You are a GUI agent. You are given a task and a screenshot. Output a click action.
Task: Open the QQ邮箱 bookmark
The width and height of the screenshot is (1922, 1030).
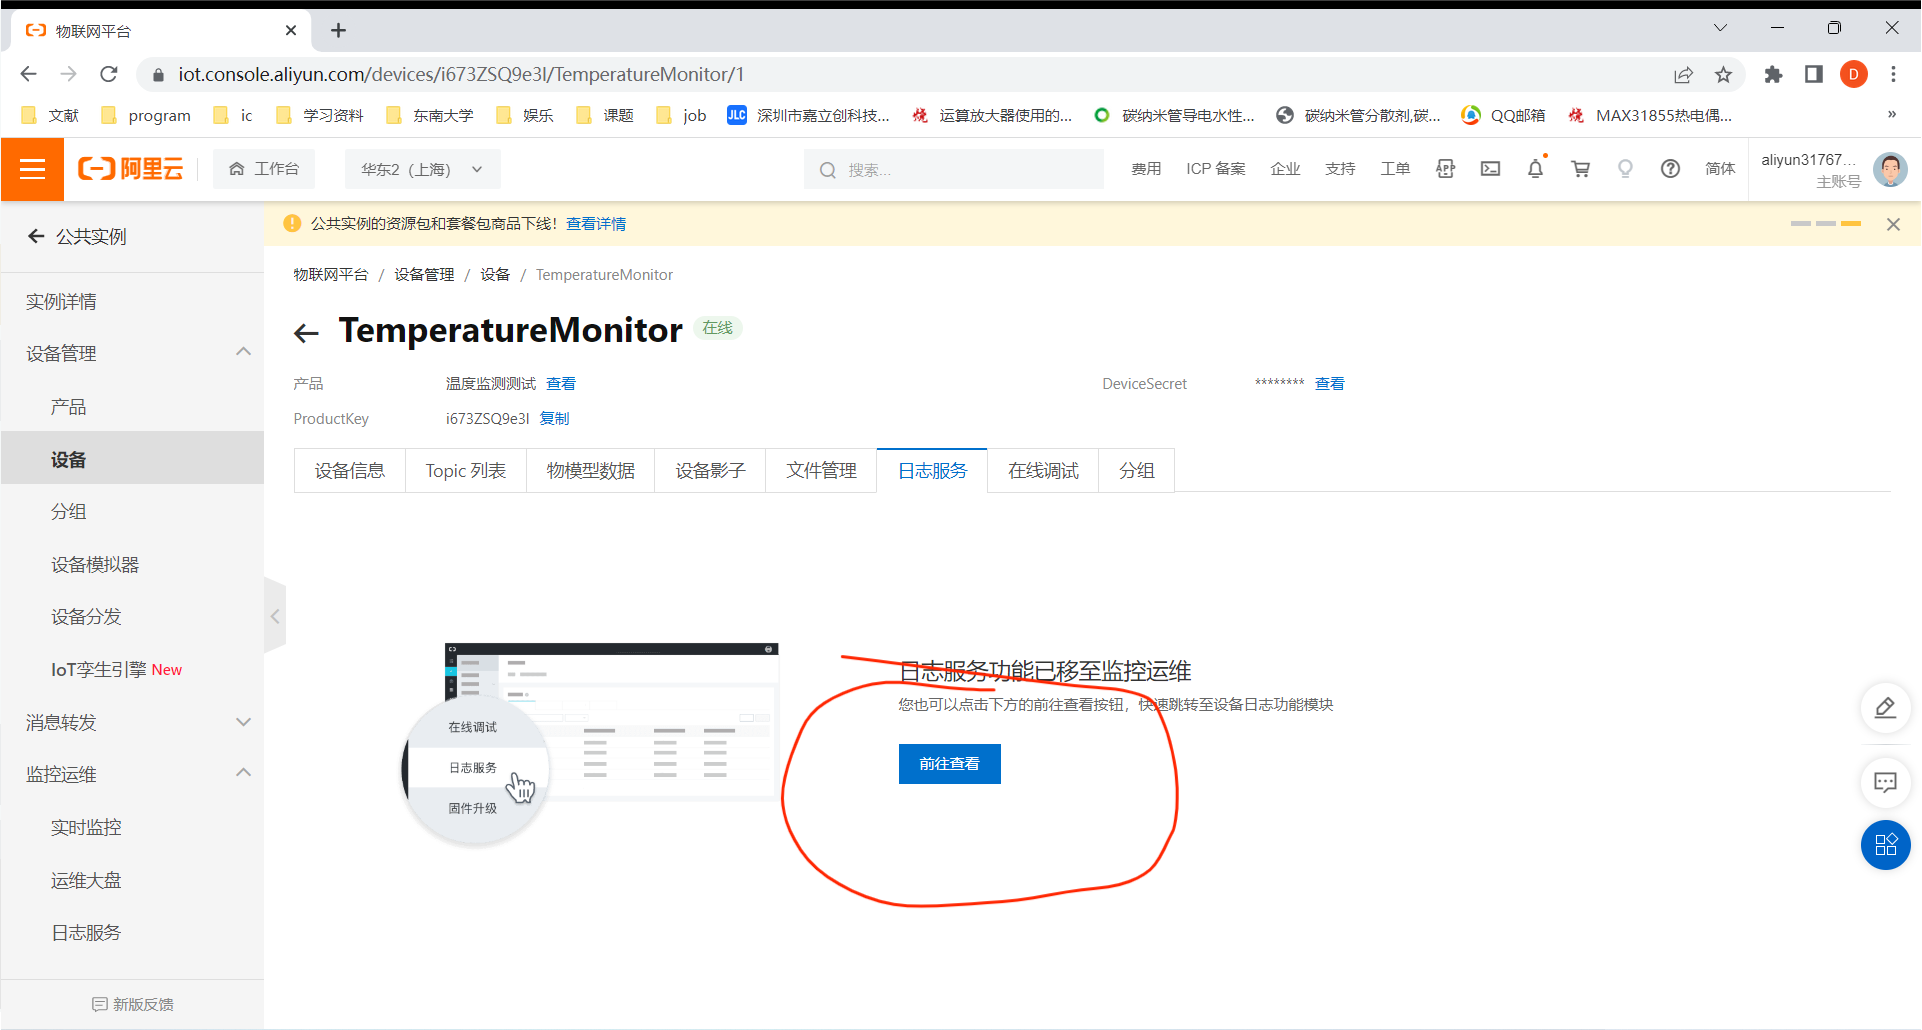click(1503, 115)
